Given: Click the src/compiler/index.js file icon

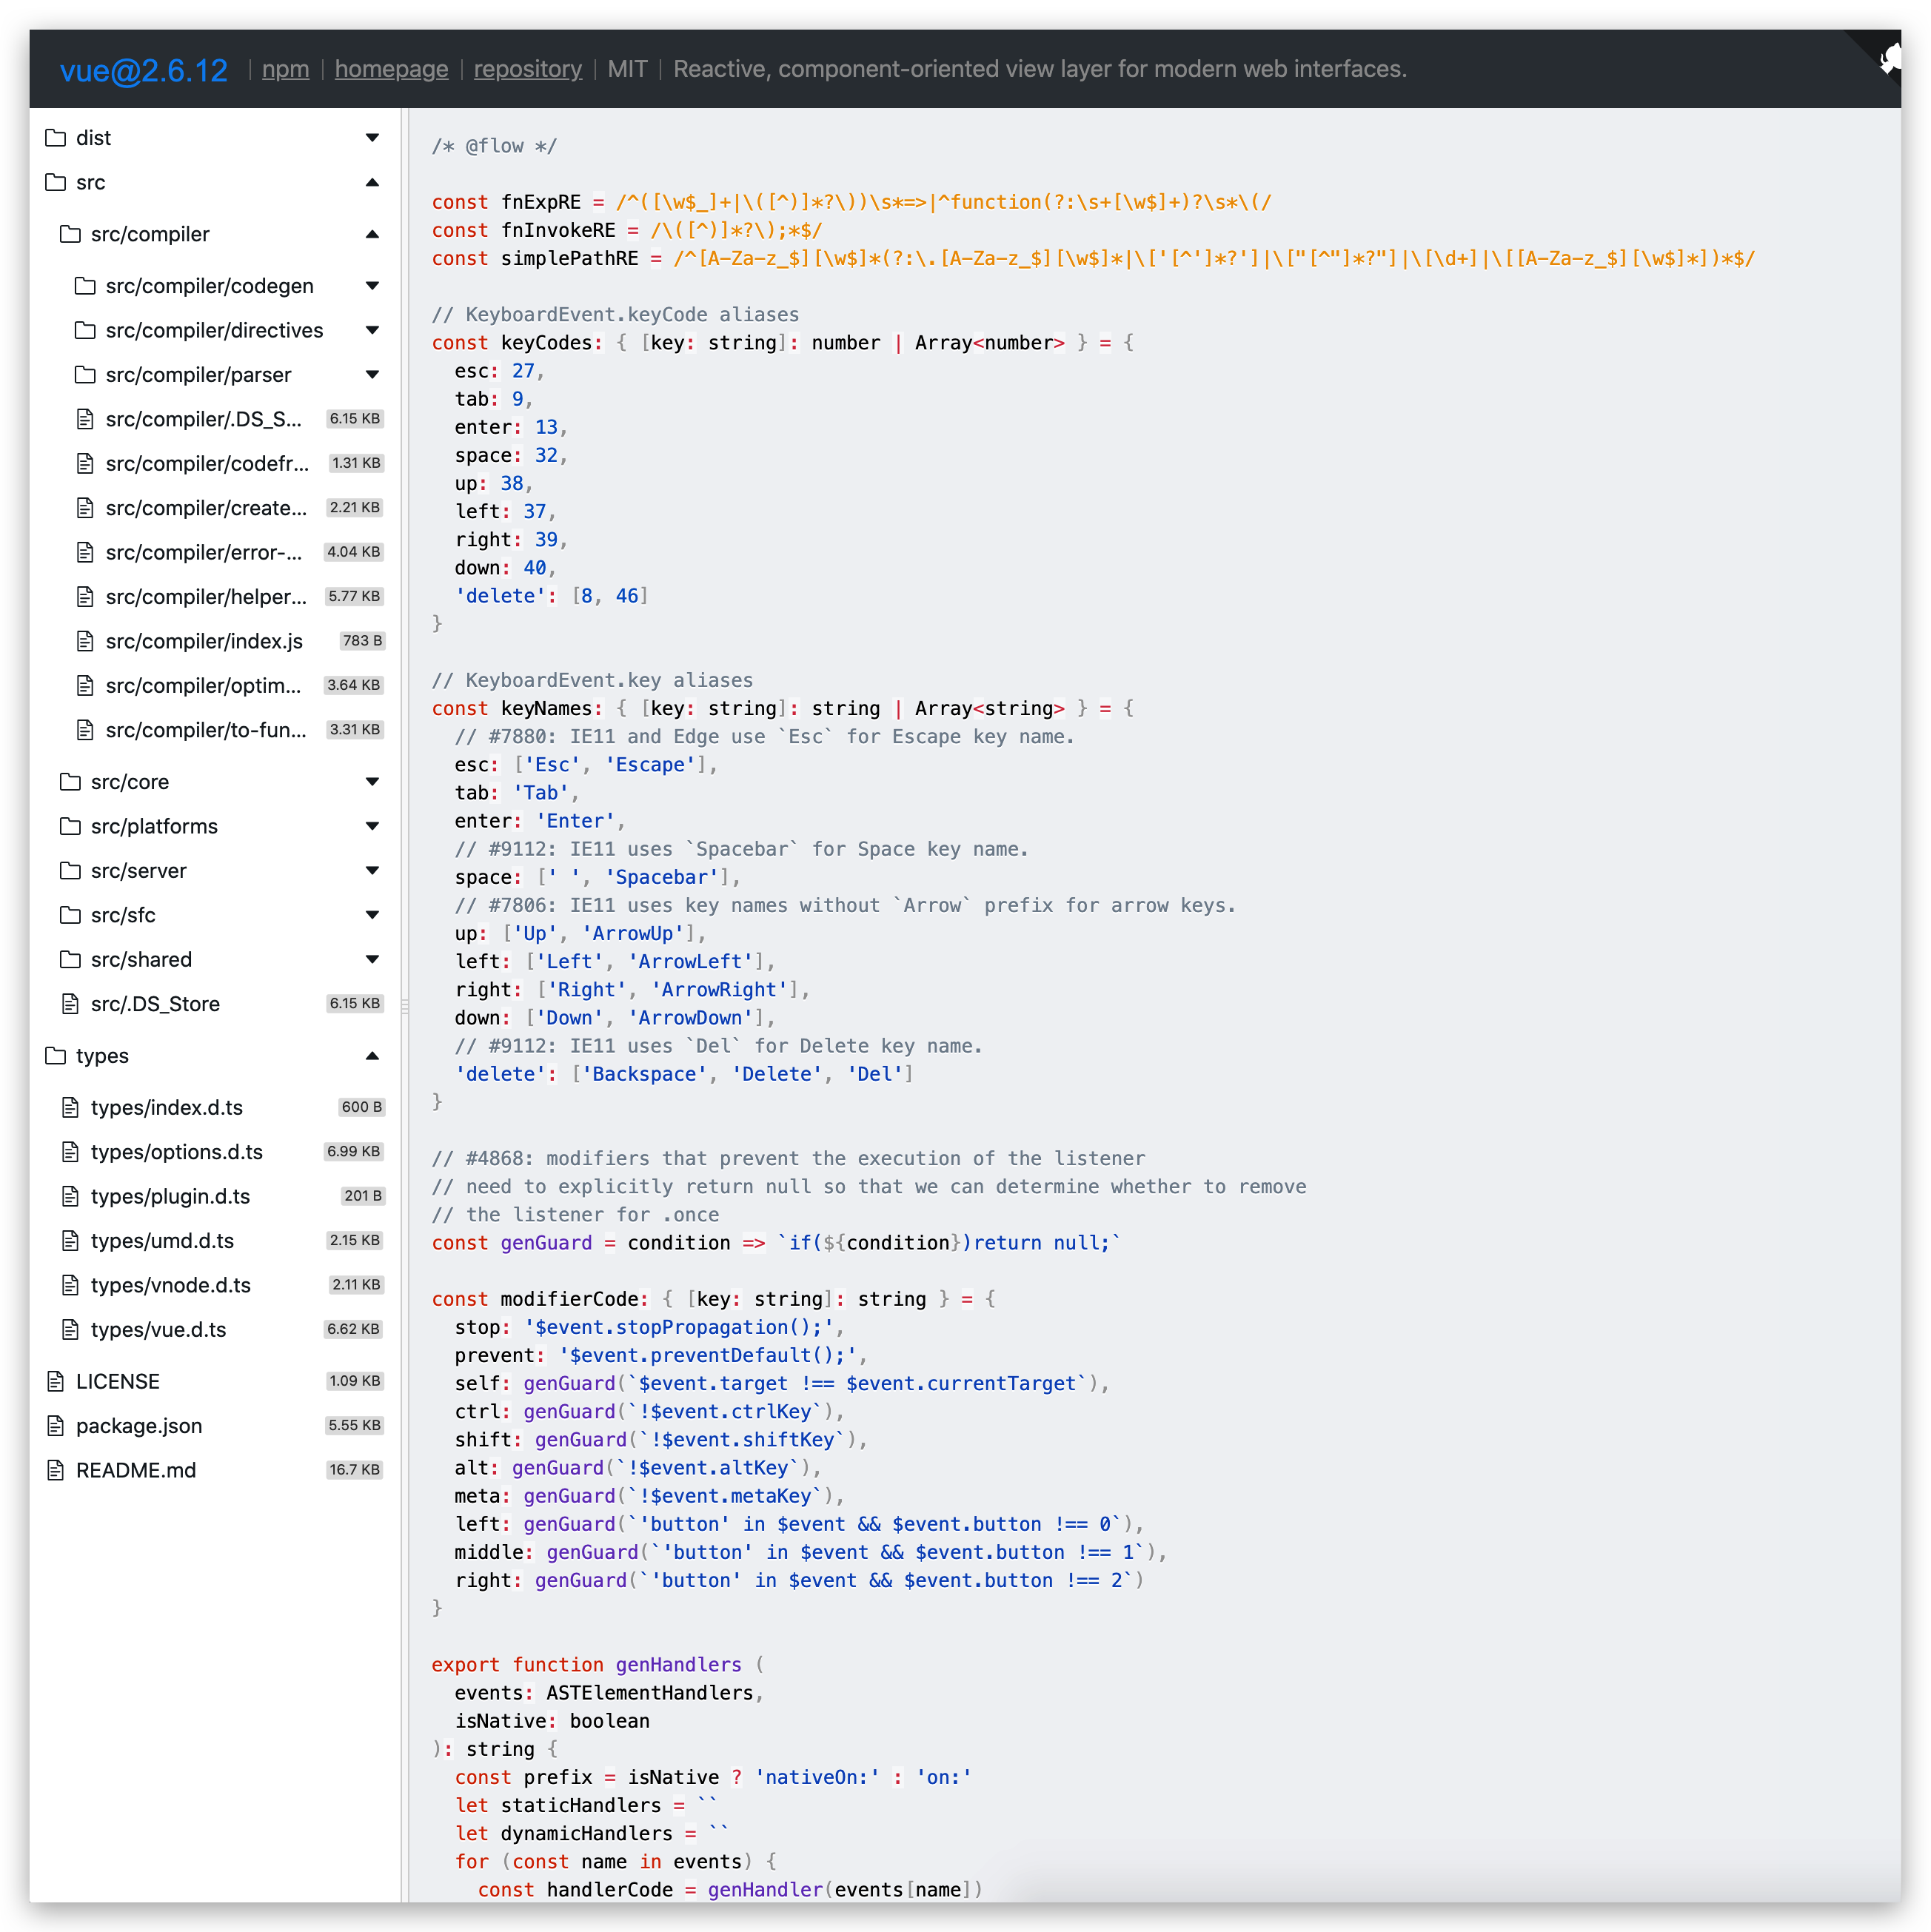Looking at the screenshot, I should [x=86, y=641].
